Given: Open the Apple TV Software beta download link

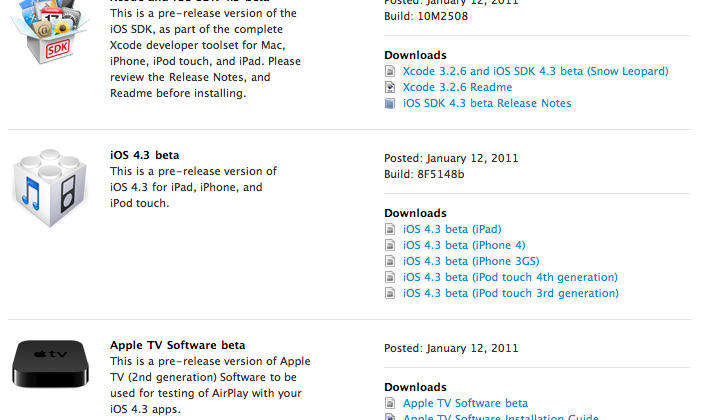Looking at the screenshot, I should 465,404.
